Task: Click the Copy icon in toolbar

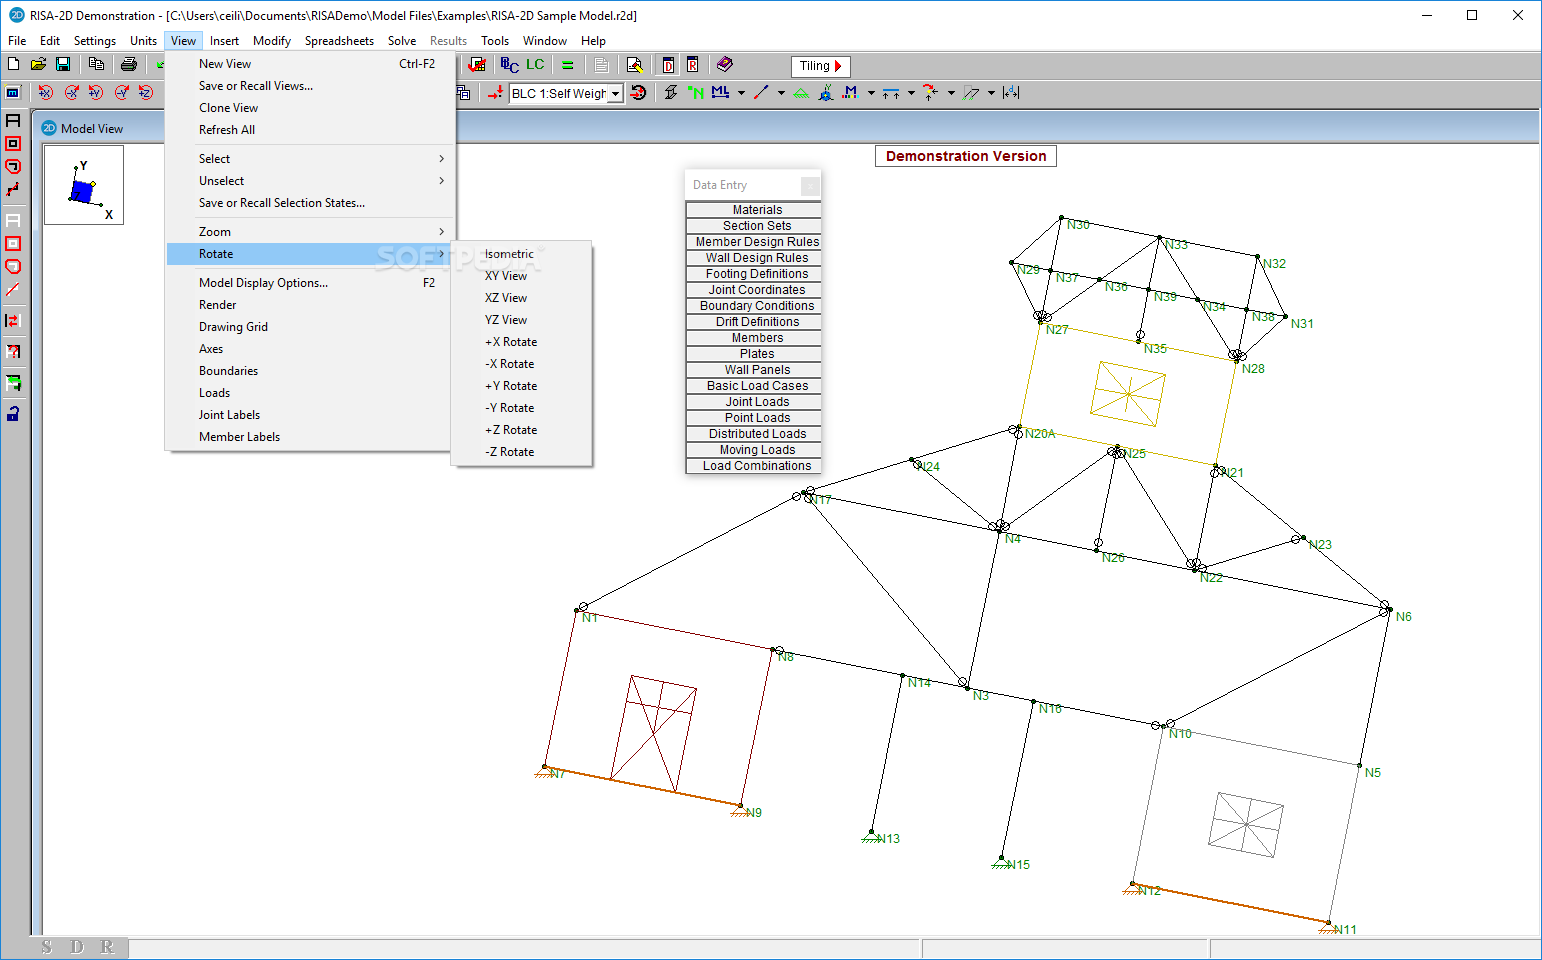Action: coord(96,64)
